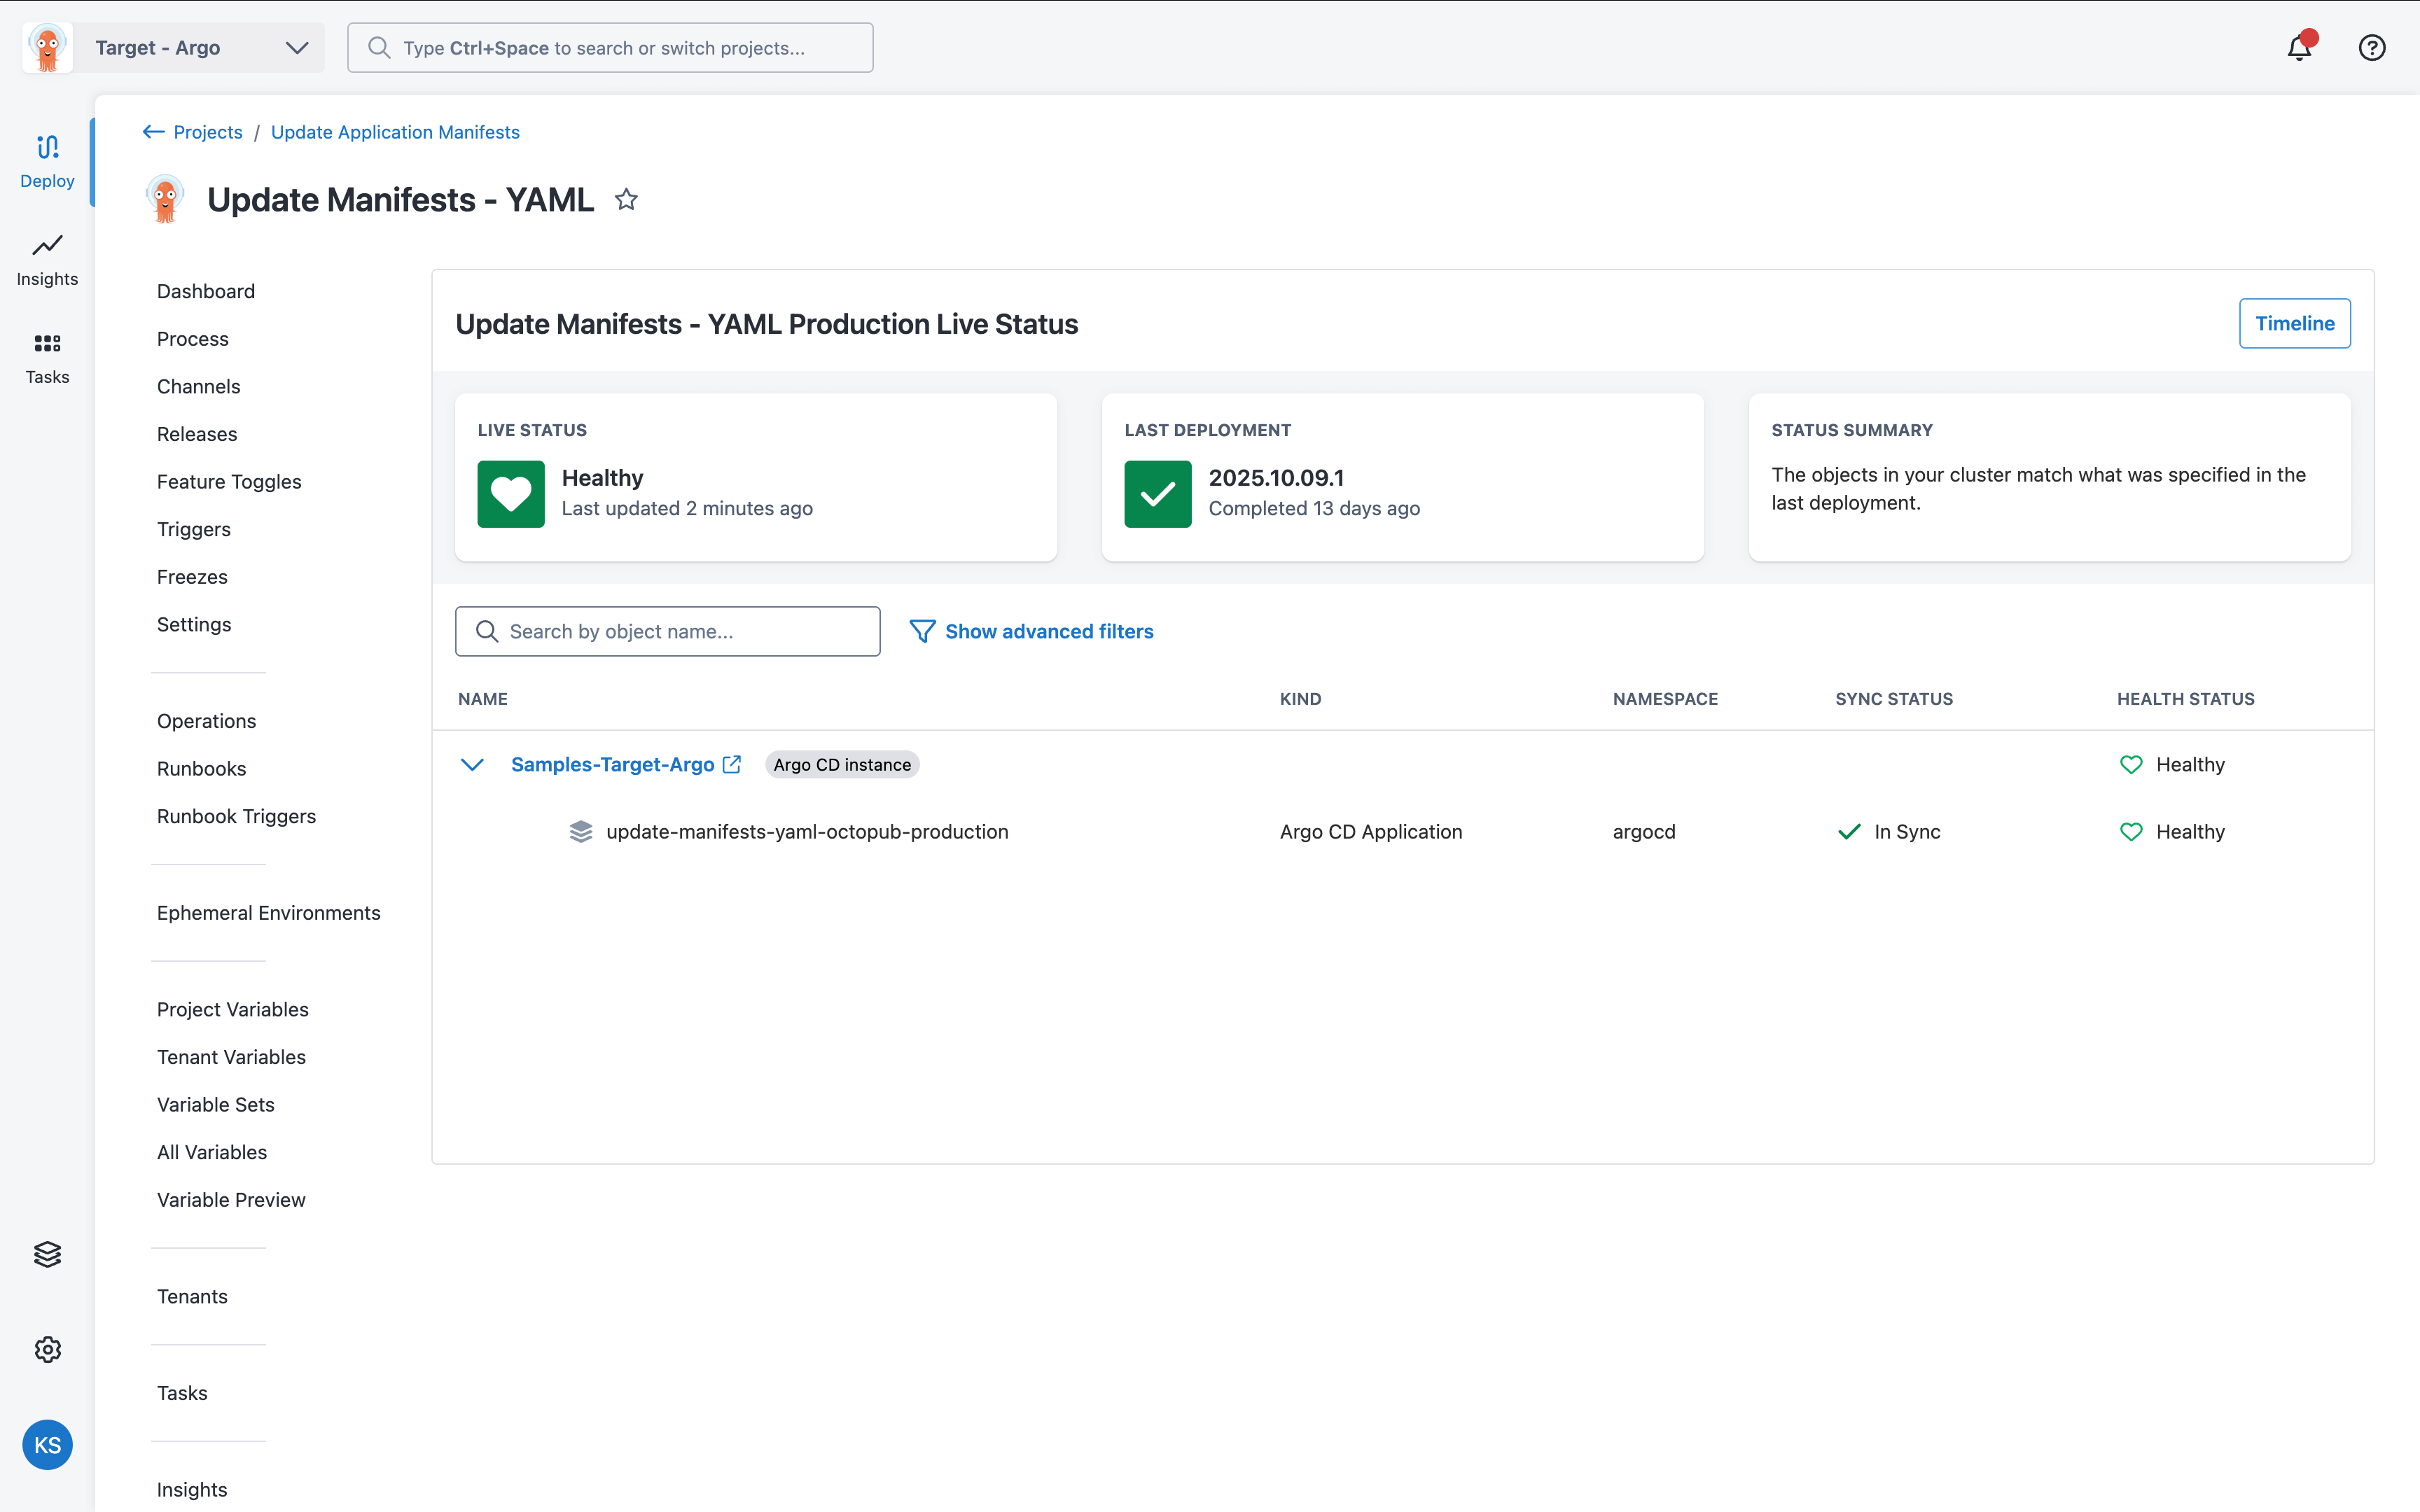Open the Feature Toggles page
2420x1512 pixels.
click(229, 481)
